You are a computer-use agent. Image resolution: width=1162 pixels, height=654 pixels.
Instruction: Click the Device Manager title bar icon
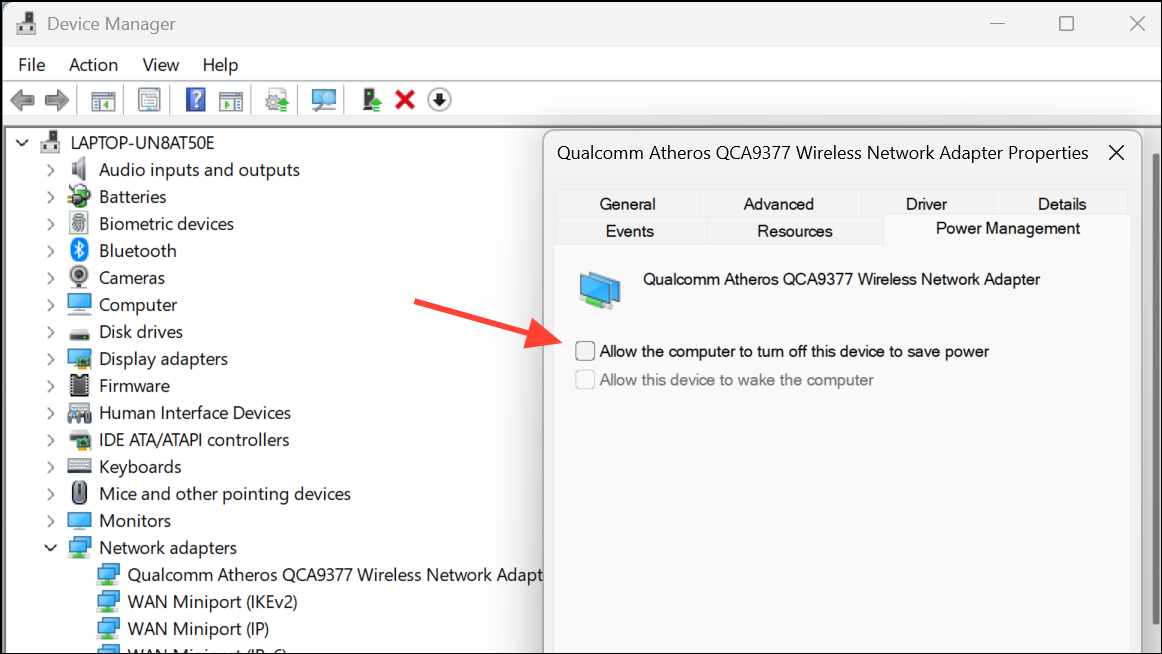coord(27,23)
